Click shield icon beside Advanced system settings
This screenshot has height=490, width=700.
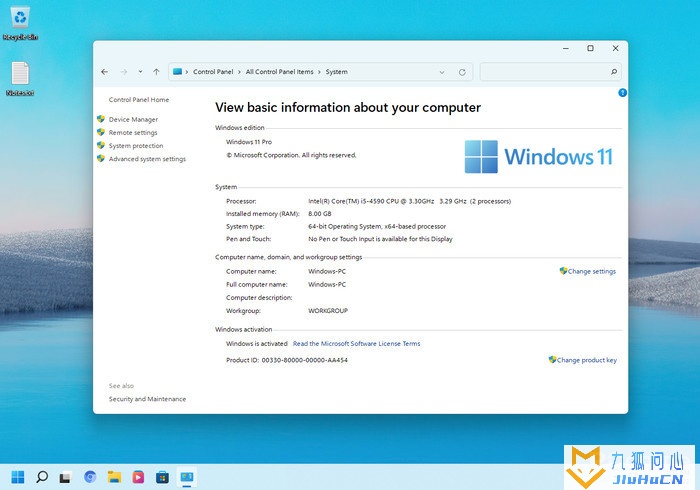[101, 158]
